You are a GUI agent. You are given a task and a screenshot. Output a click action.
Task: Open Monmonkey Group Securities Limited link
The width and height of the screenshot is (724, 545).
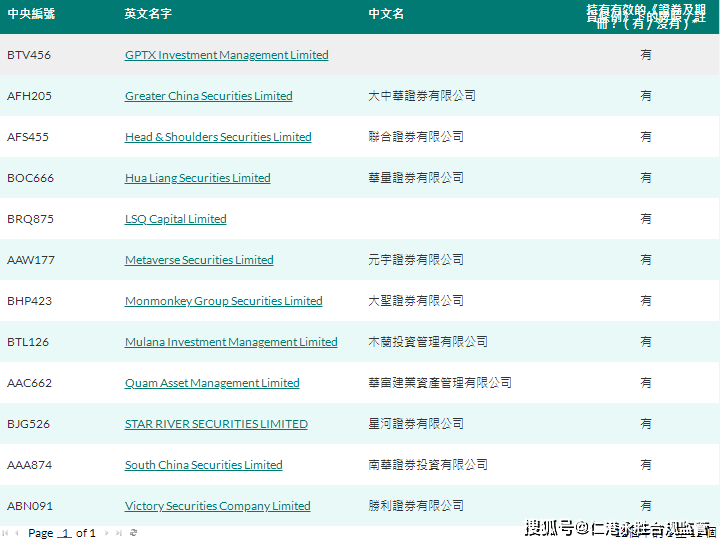coord(223,301)
